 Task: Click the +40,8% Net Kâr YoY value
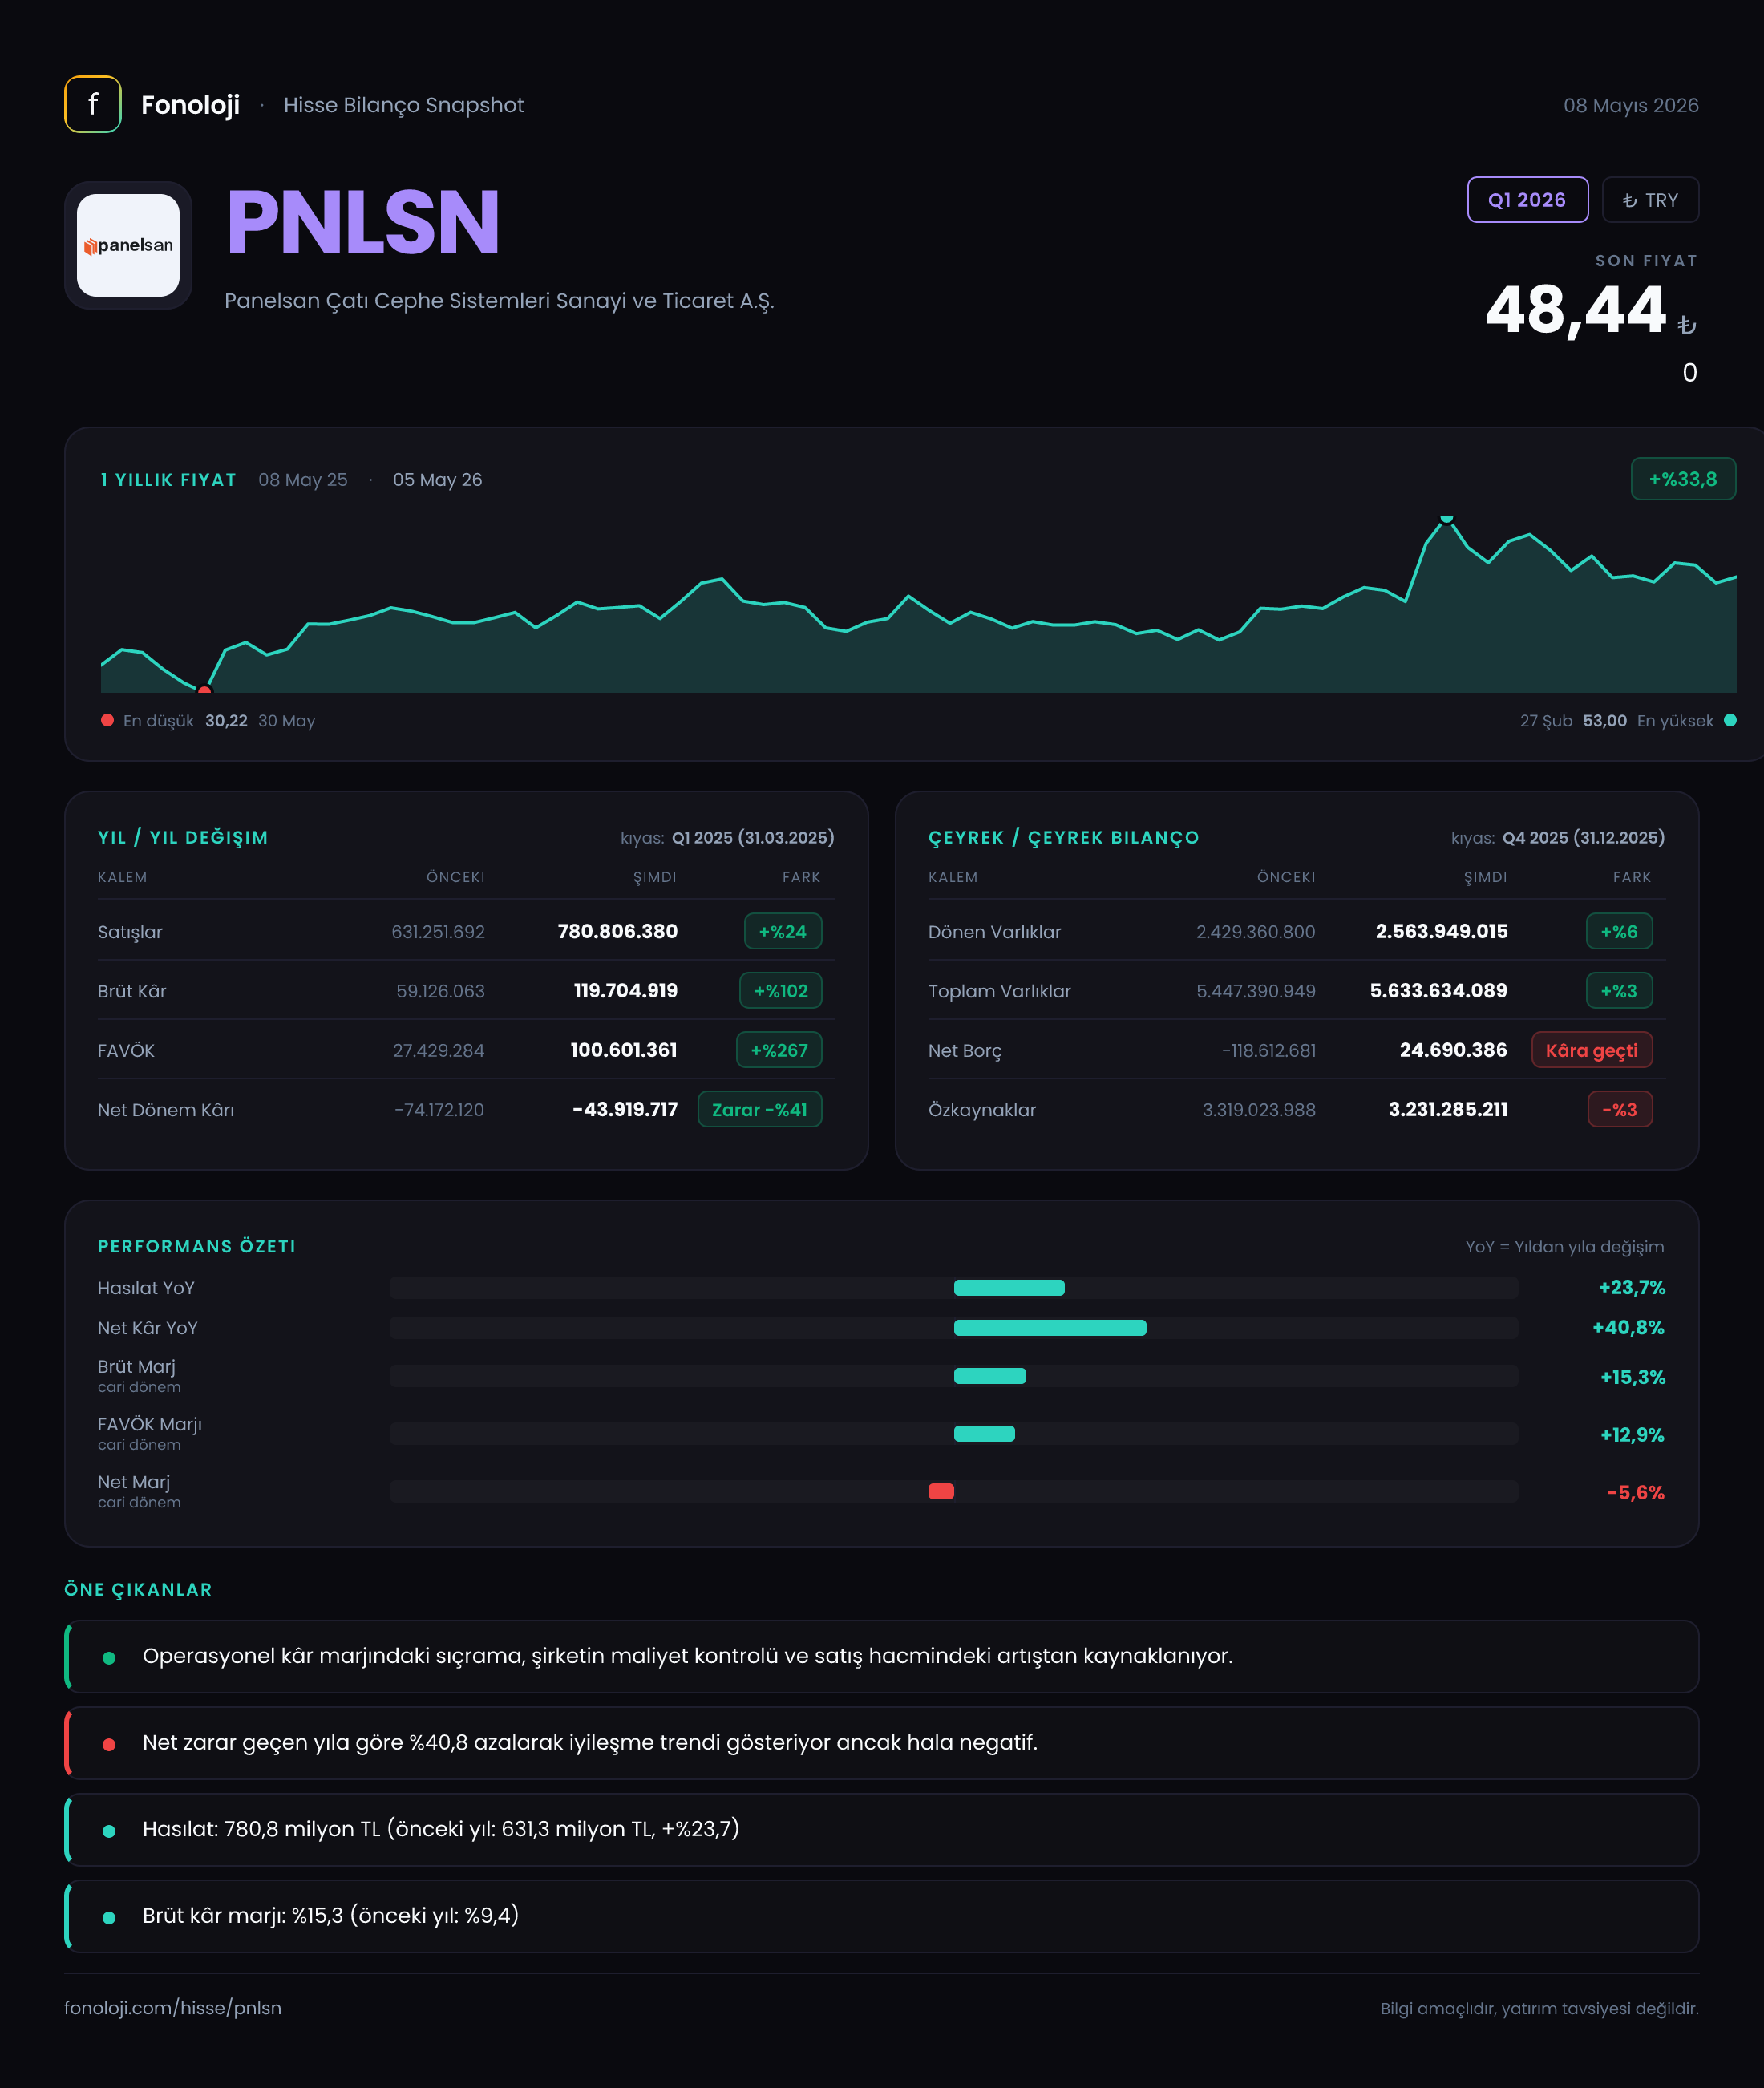1628,1327
